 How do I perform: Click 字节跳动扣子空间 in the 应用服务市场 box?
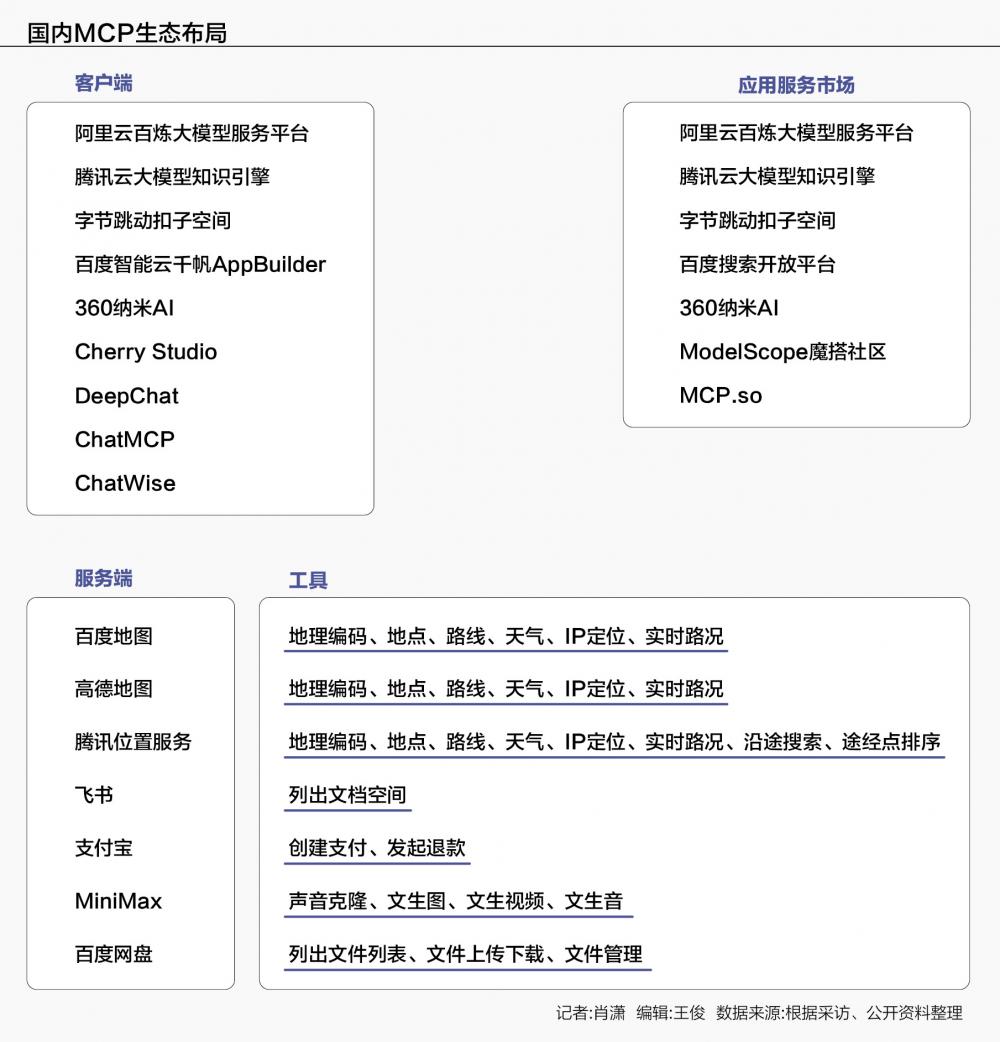(x=757, y=221)
